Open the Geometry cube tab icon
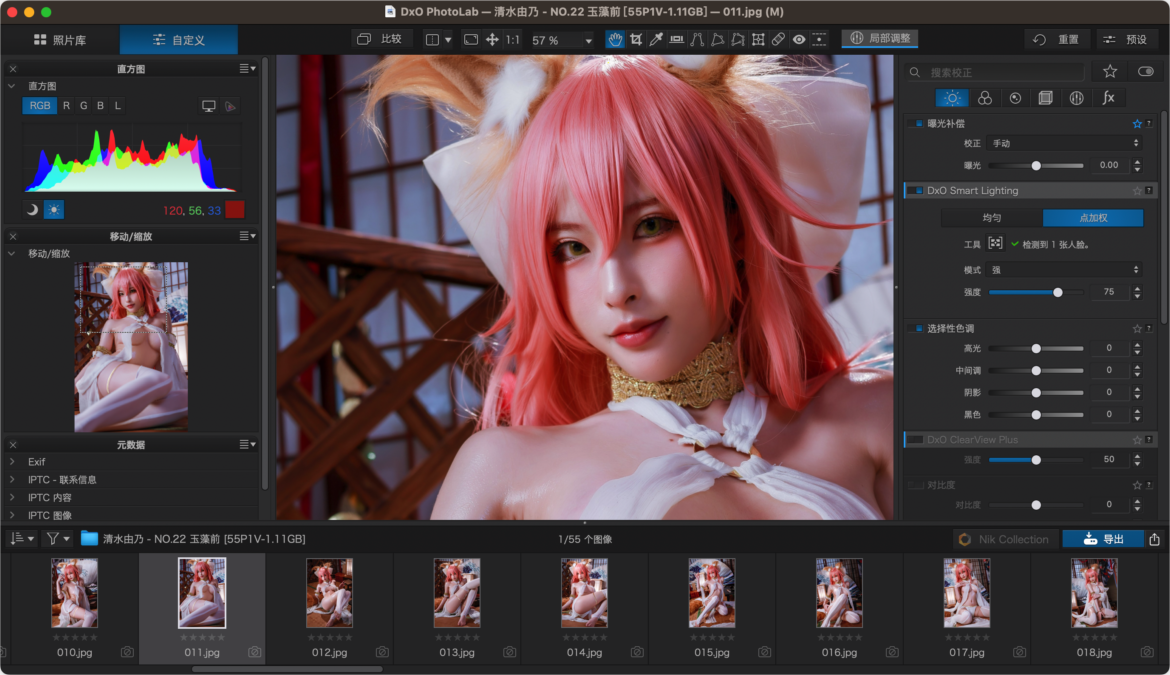 click(1045, 98)
